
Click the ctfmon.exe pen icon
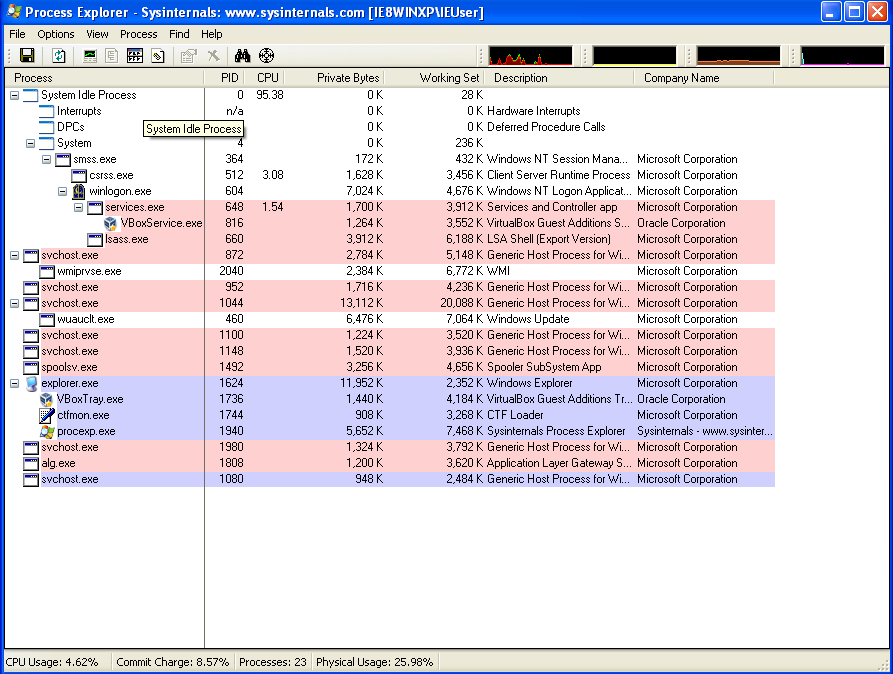pos(47,415)
